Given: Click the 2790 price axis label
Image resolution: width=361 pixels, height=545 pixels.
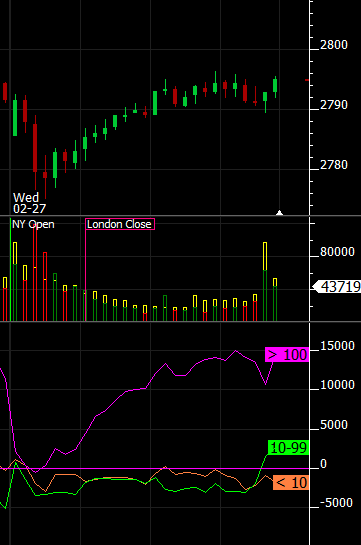Looking at the screenshot, I should coord(334,105).
